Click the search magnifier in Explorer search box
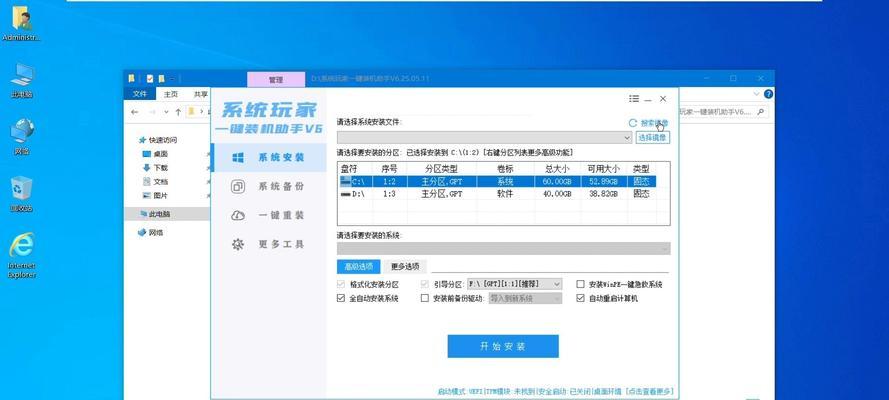The height and width of the screenshot is (400, 889). point(760,112)
